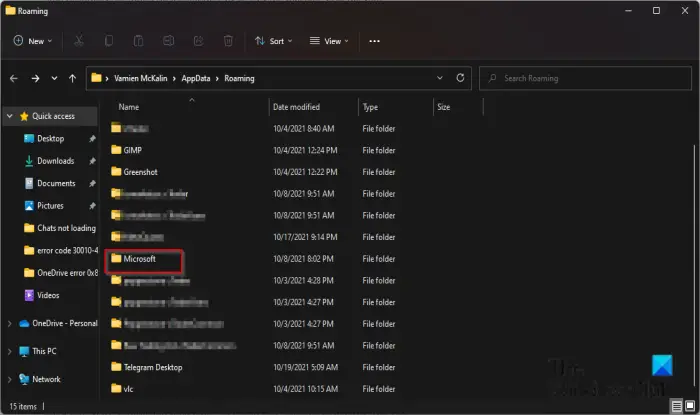Go back with the left arrow
Screen dimensions: 700x415
pyautogui.click(x=14, y=79)
